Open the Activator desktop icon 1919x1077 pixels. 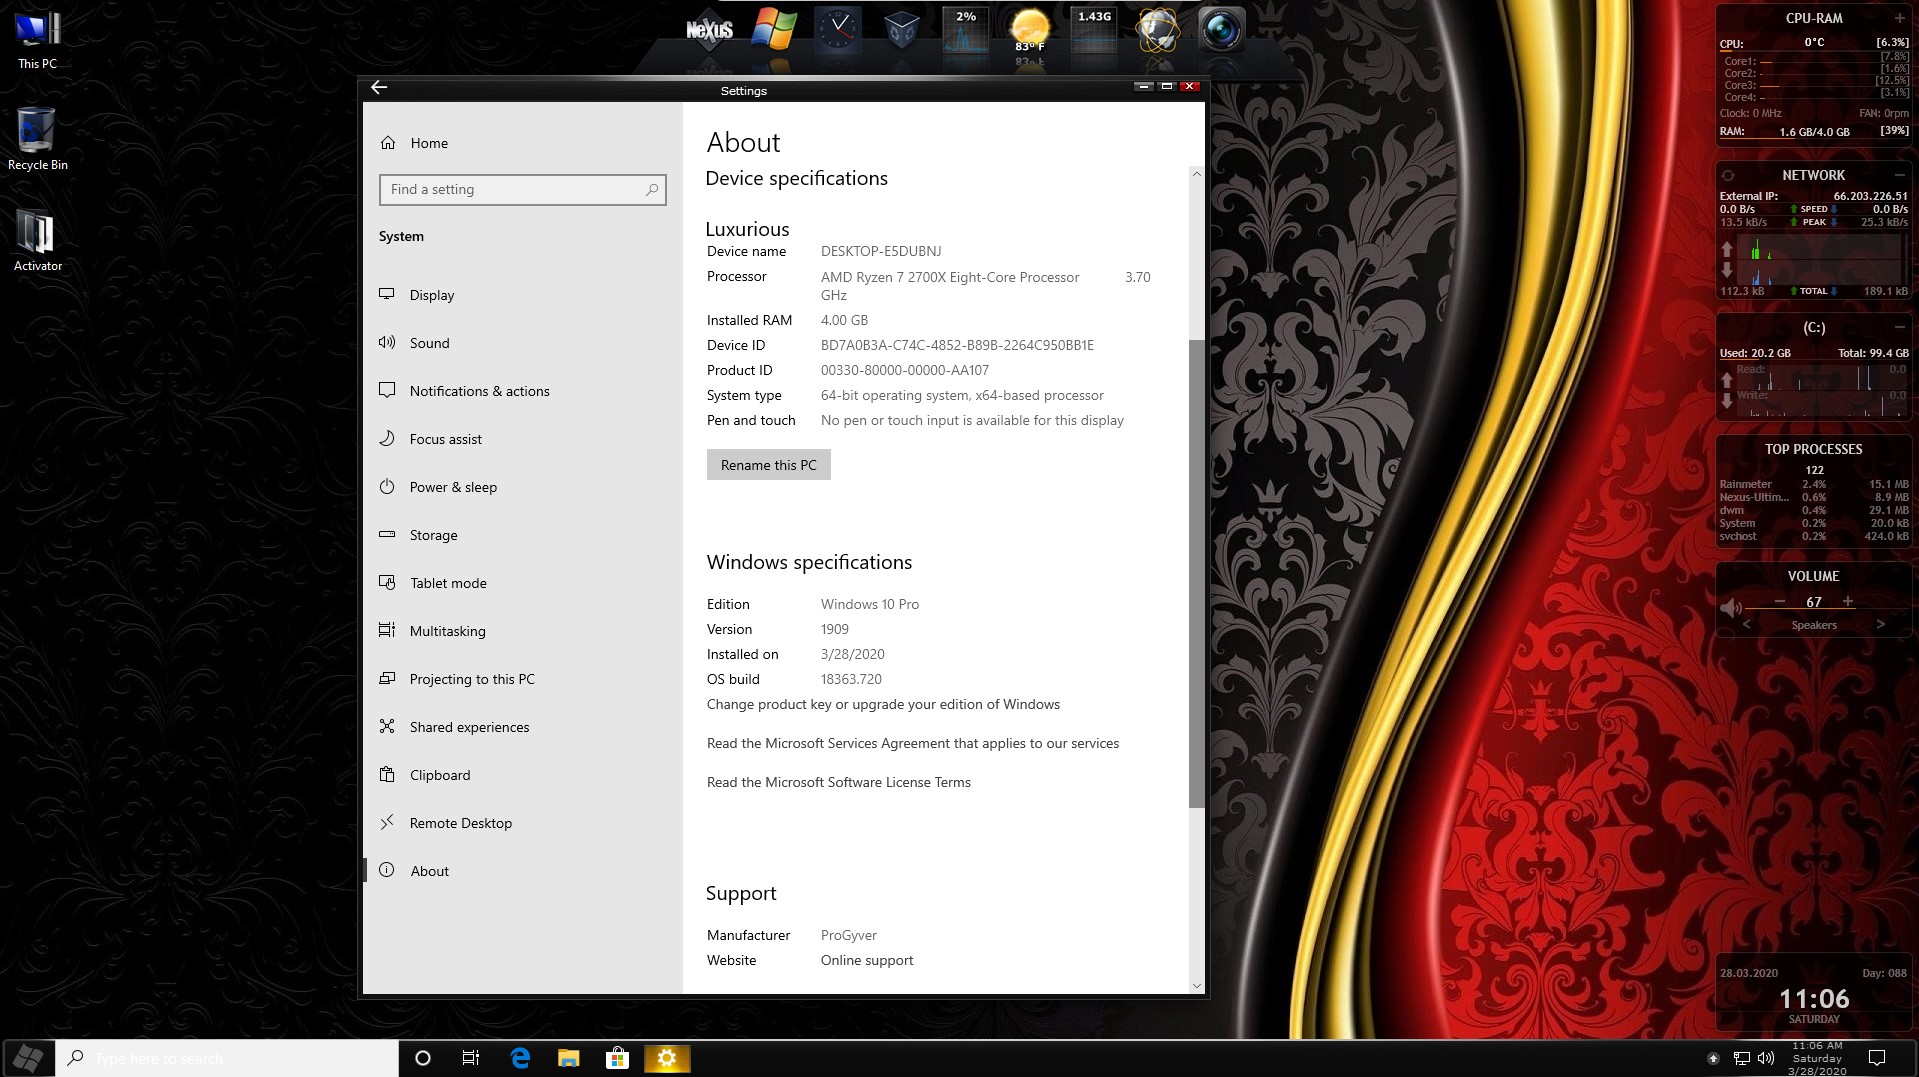pyautogui.click(x=38, y=240)
